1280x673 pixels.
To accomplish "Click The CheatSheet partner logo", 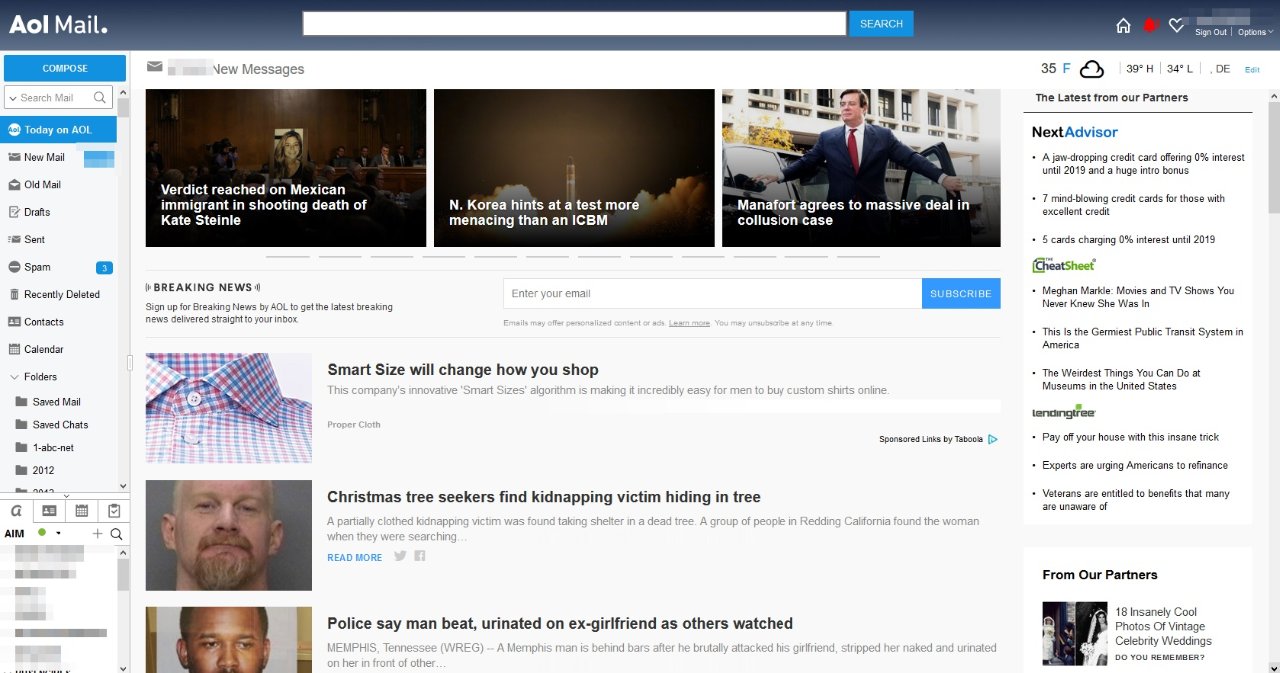I will [x=1064, y=265].
